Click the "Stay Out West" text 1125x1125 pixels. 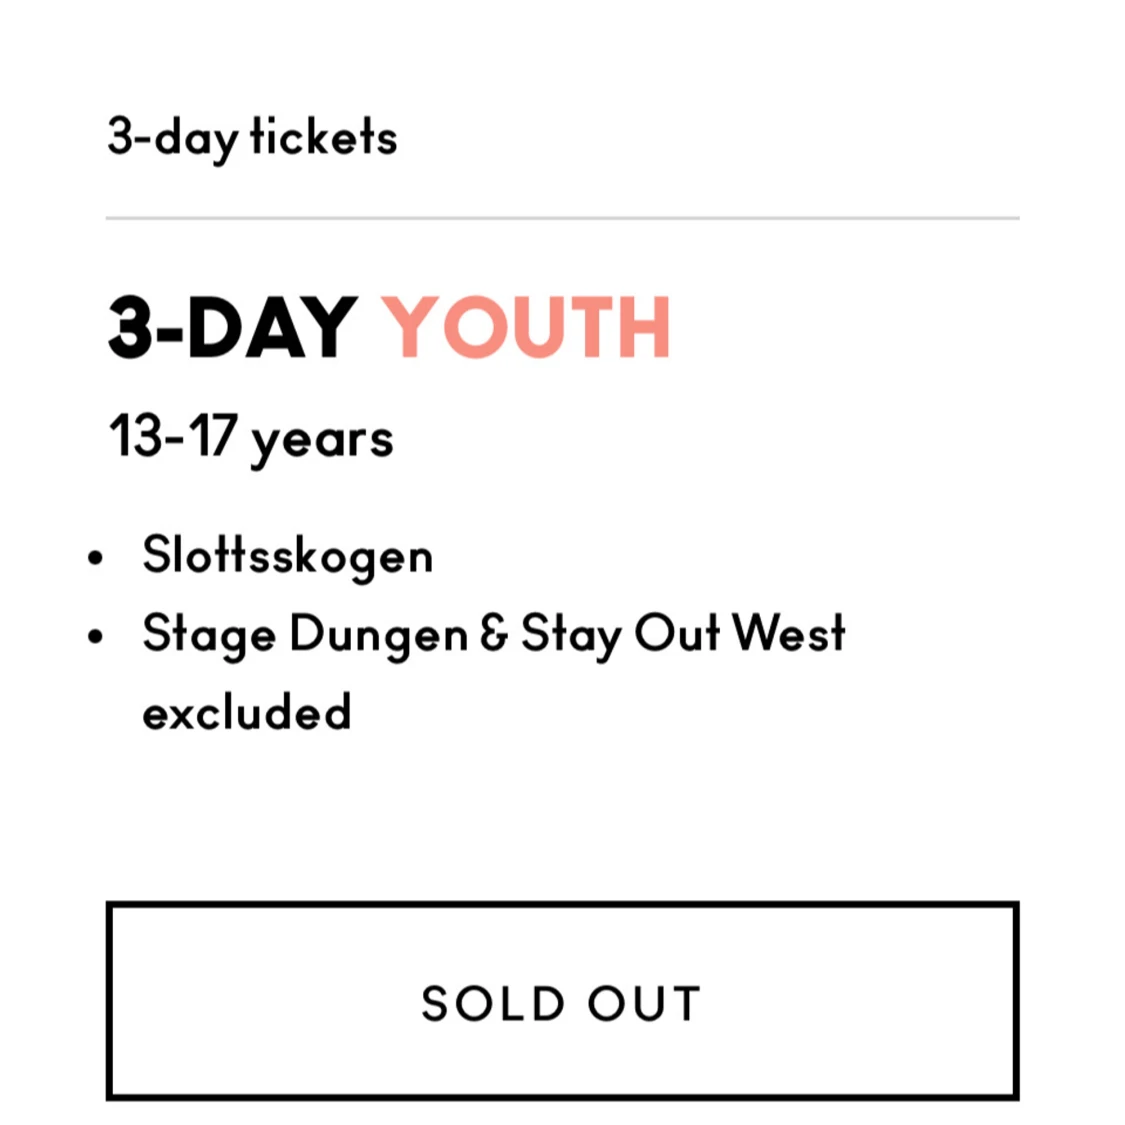click(683, 635)
